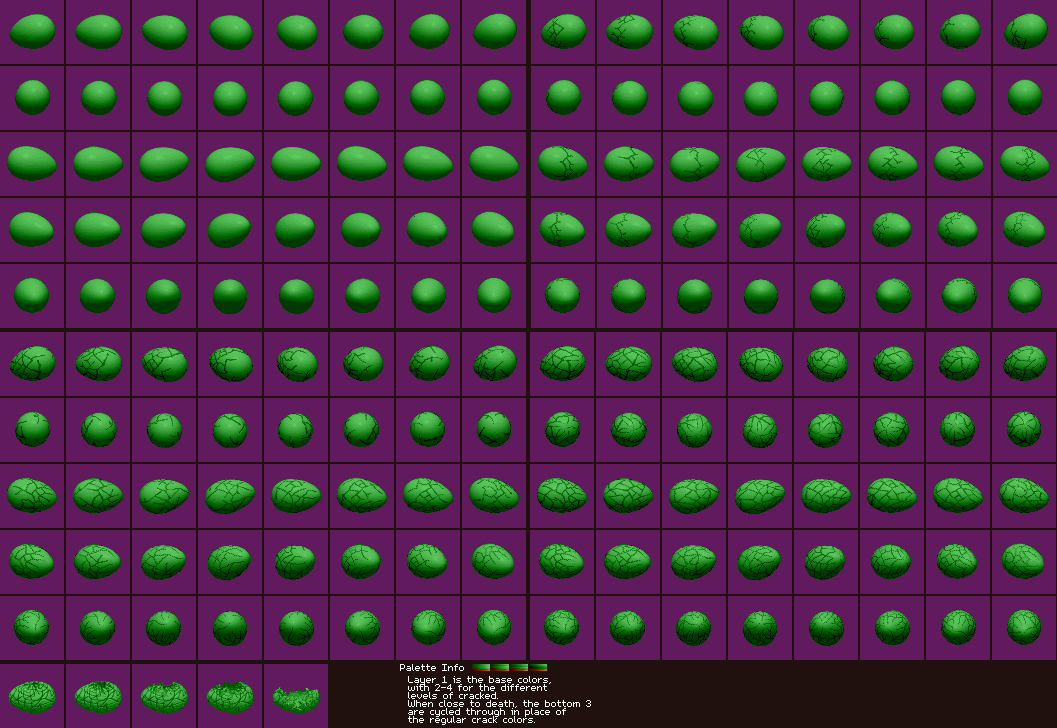Select text "Layer 1 is the base colors,"
The height and width of the screenshot is (728, 1057).
[x=479, y=679]
